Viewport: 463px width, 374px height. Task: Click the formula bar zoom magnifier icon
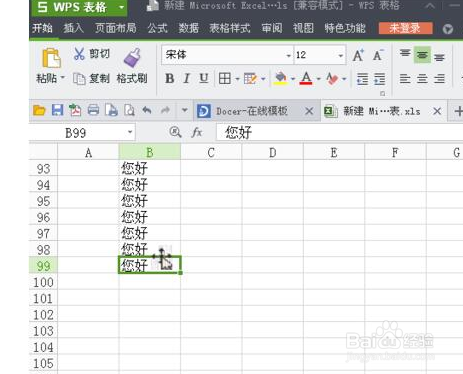[x=175, y=132]
